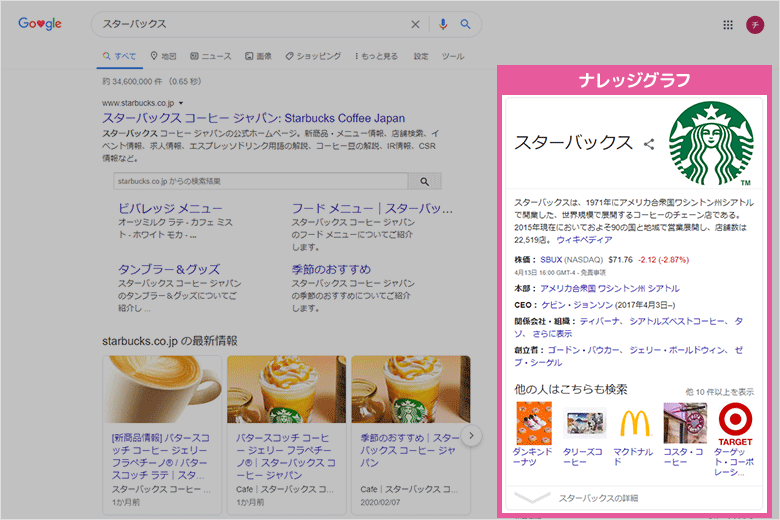Click 他 10 件以上を表示 link
Image resolution: width=780 pixels, height=520 pixels.
pyautogui.click(x=719, y=392)
